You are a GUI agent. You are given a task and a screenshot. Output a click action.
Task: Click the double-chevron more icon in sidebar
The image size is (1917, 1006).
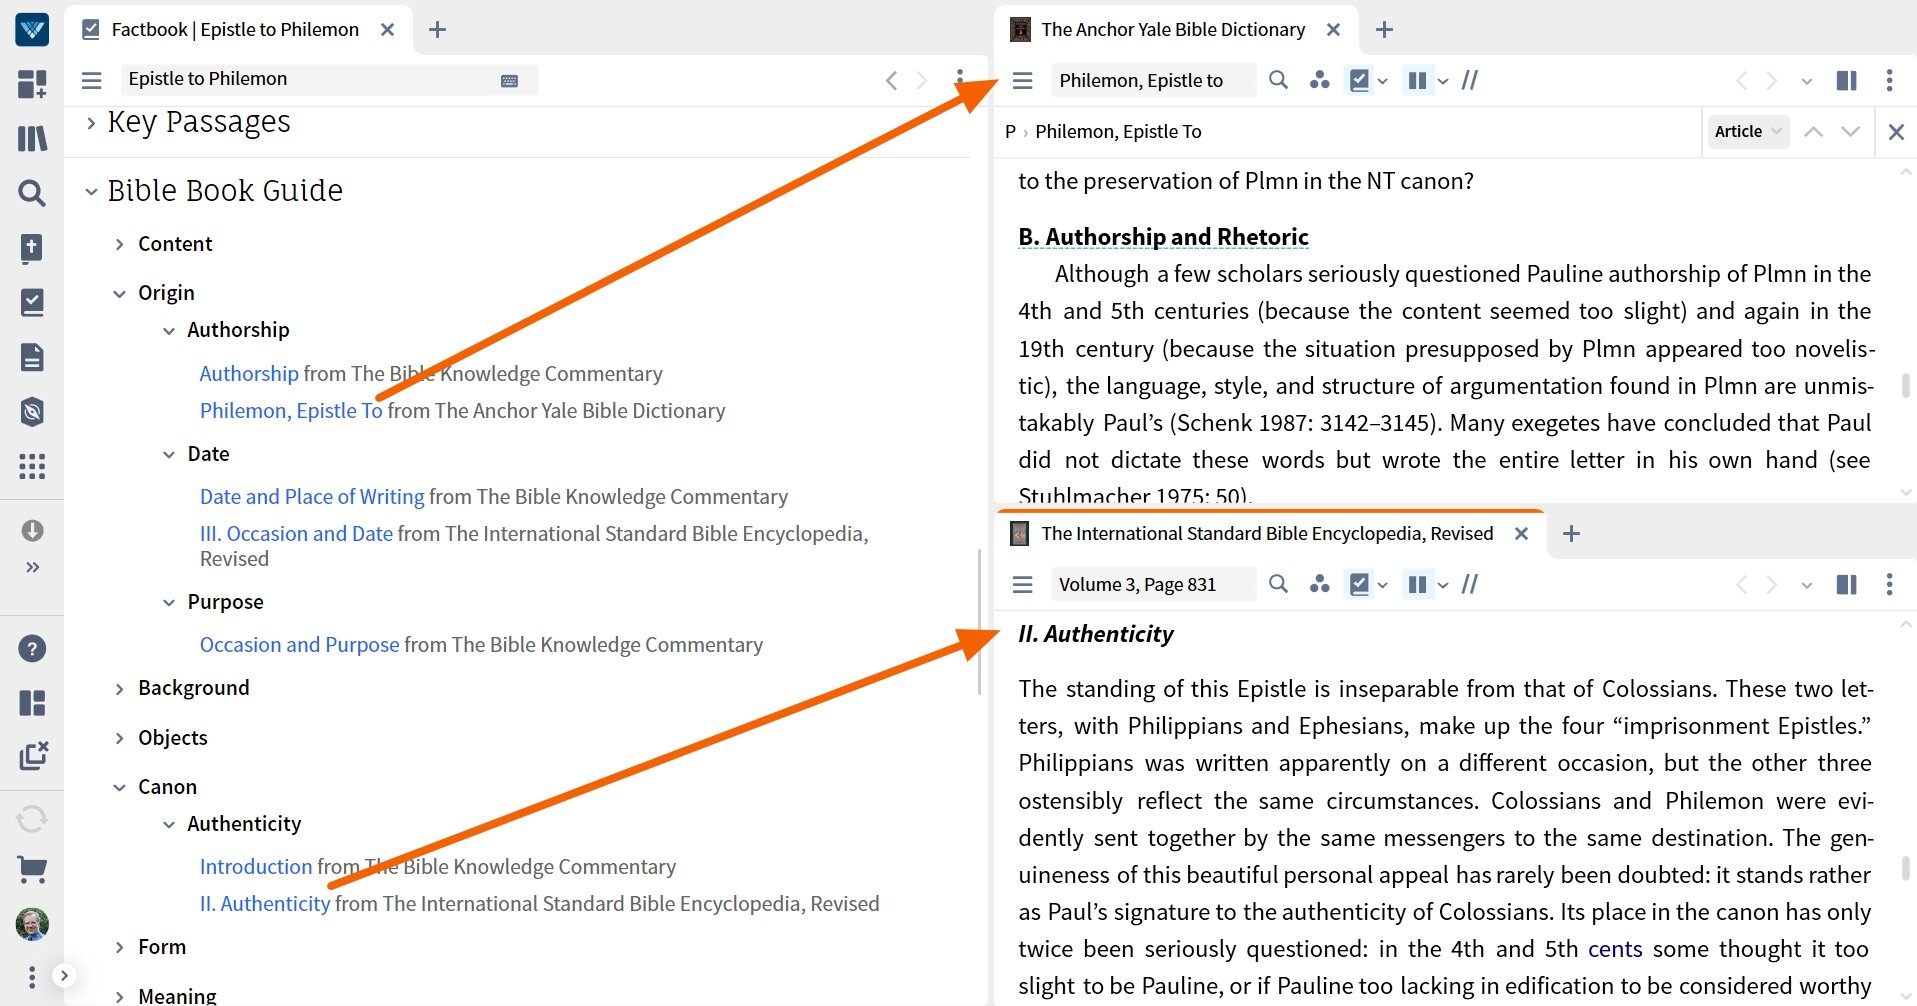click(x=32, y=567)
